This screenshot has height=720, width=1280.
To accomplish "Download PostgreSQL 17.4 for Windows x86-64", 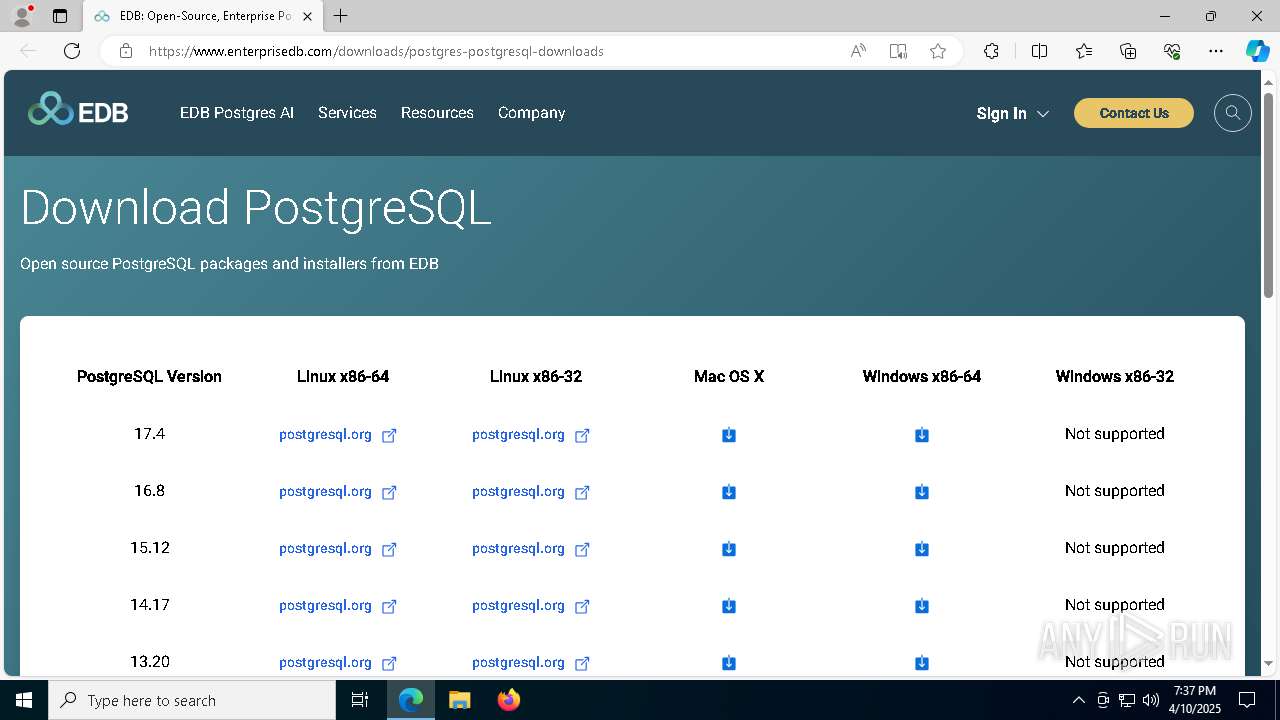I will [922, 435].
